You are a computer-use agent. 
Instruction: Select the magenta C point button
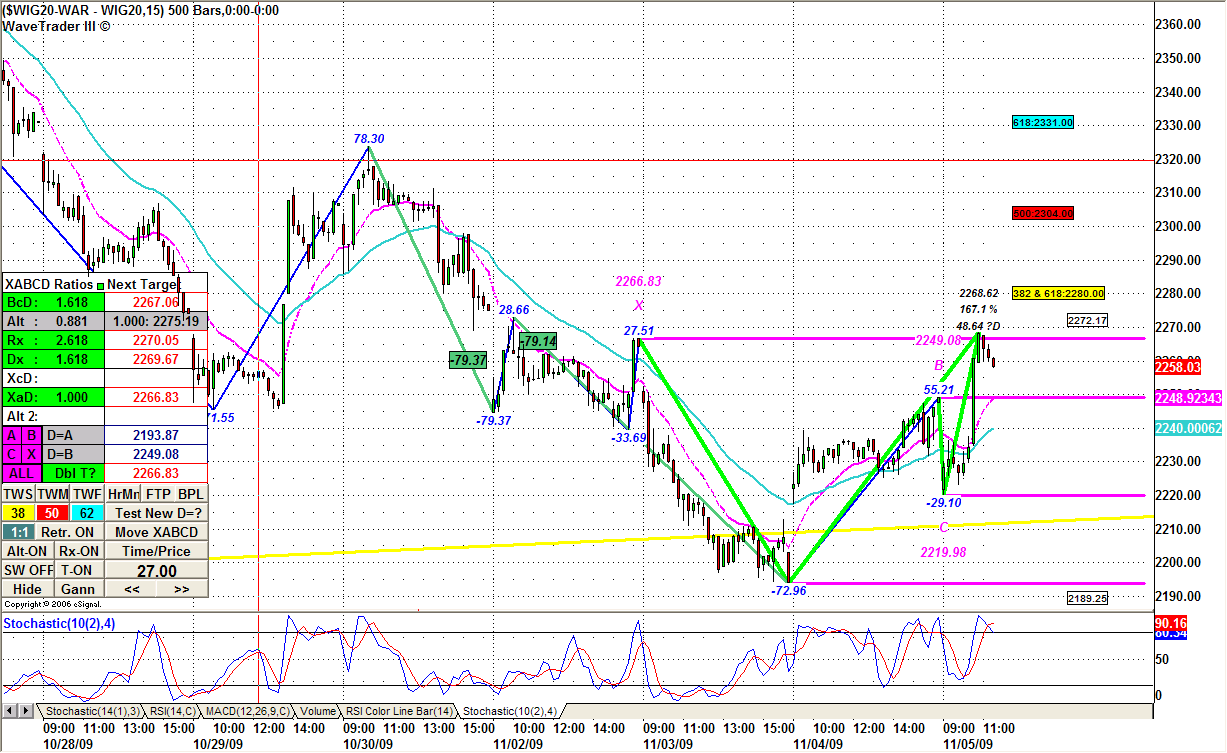click(x=12, y=454)
